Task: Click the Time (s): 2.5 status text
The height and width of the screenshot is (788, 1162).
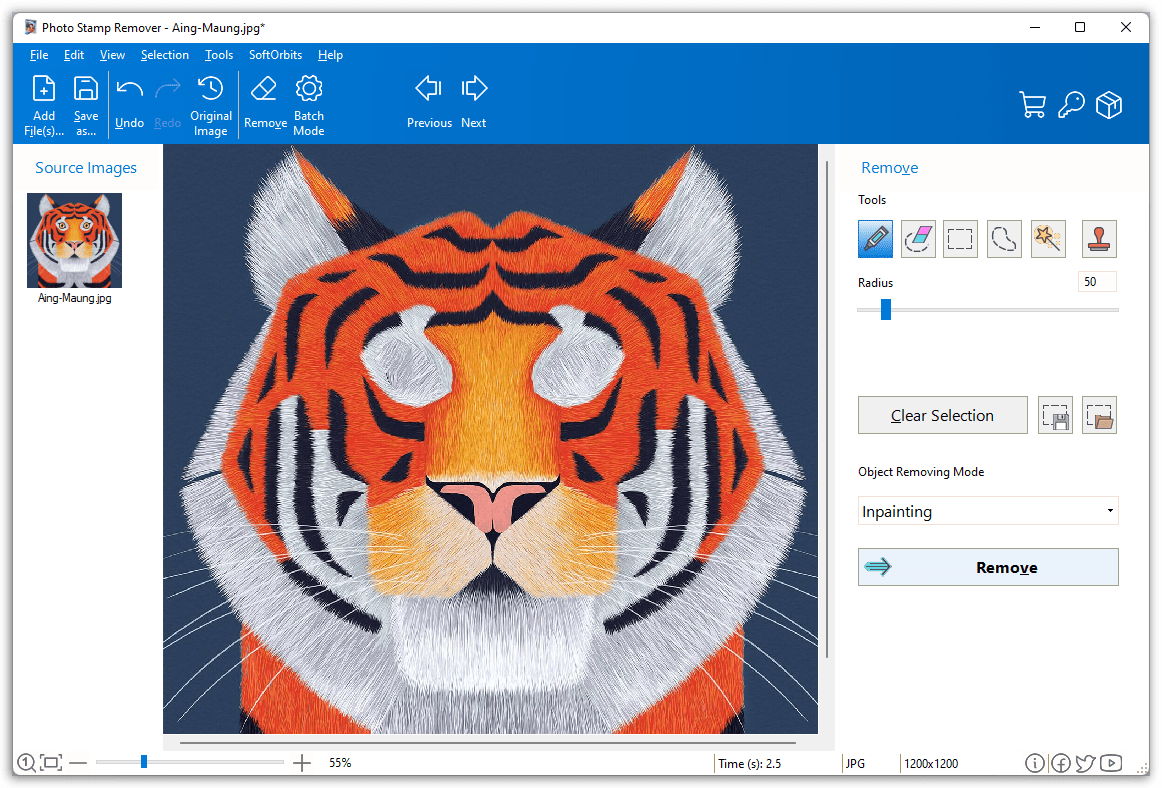Action: coord(749,764)
